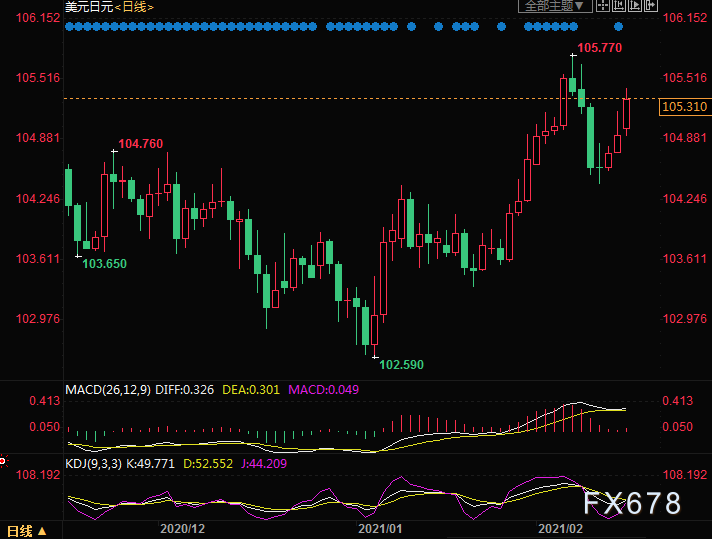Click the 美元日元<日线> chart title
The image size is (712, 539).
pyautogui.click(x=109, y=7)
